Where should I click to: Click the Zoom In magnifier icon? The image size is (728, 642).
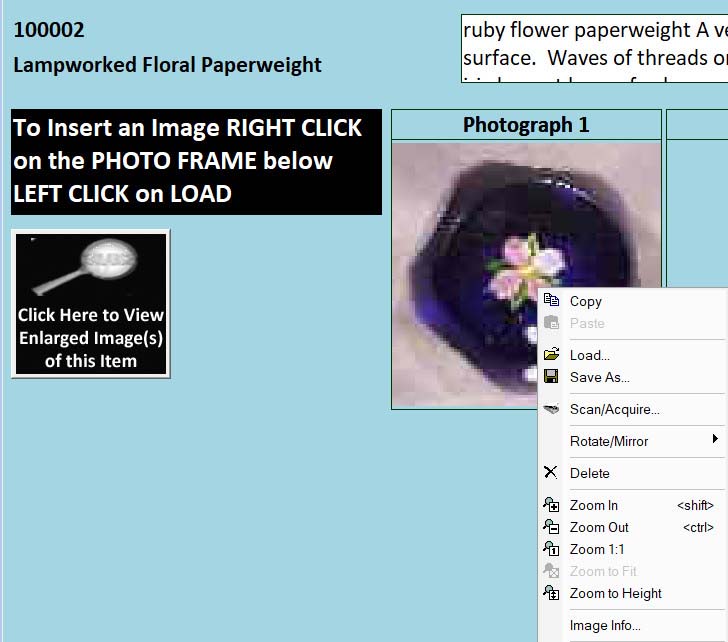[x=550, y=505]
